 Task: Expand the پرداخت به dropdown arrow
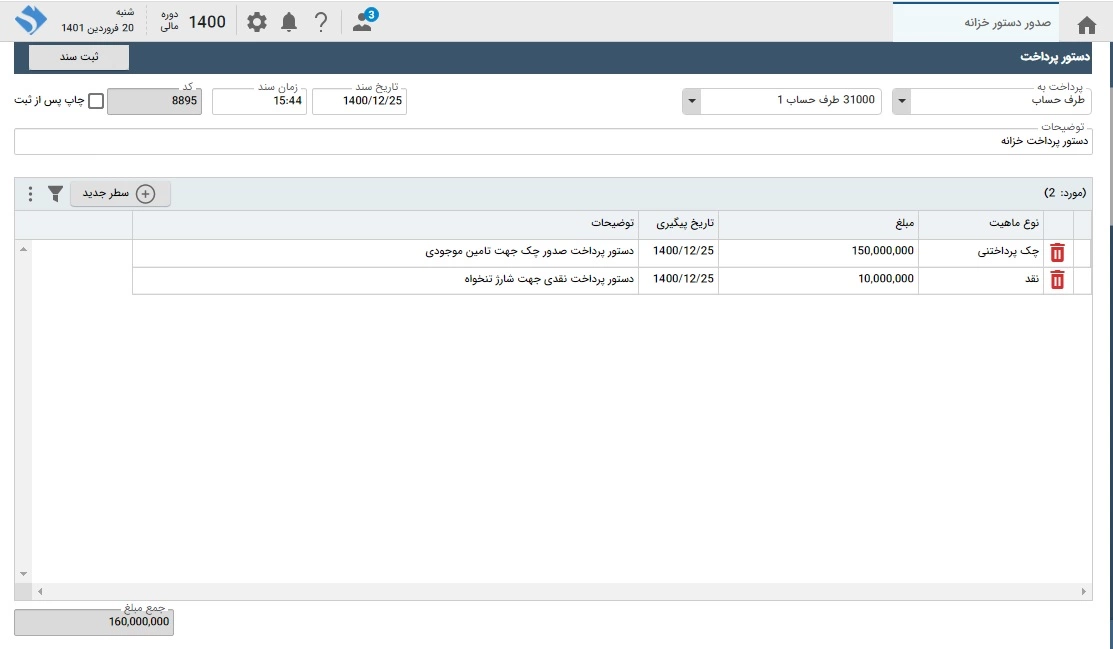click(900, 101)
